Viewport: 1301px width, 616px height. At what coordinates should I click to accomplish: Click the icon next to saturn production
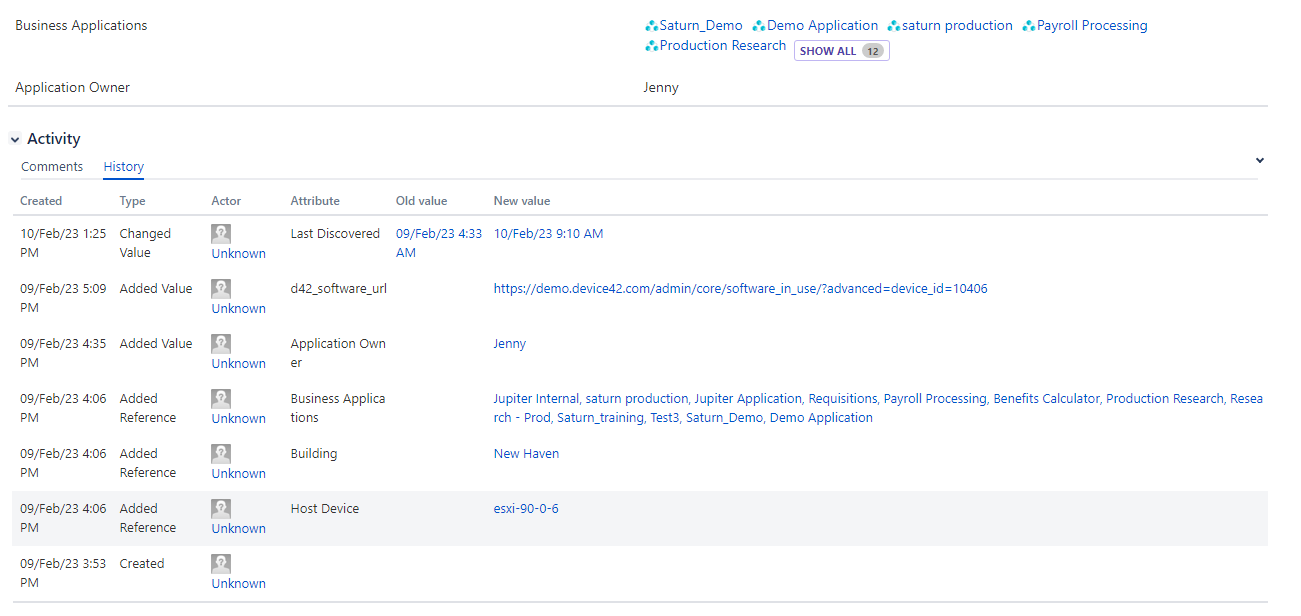pos(894,26)
